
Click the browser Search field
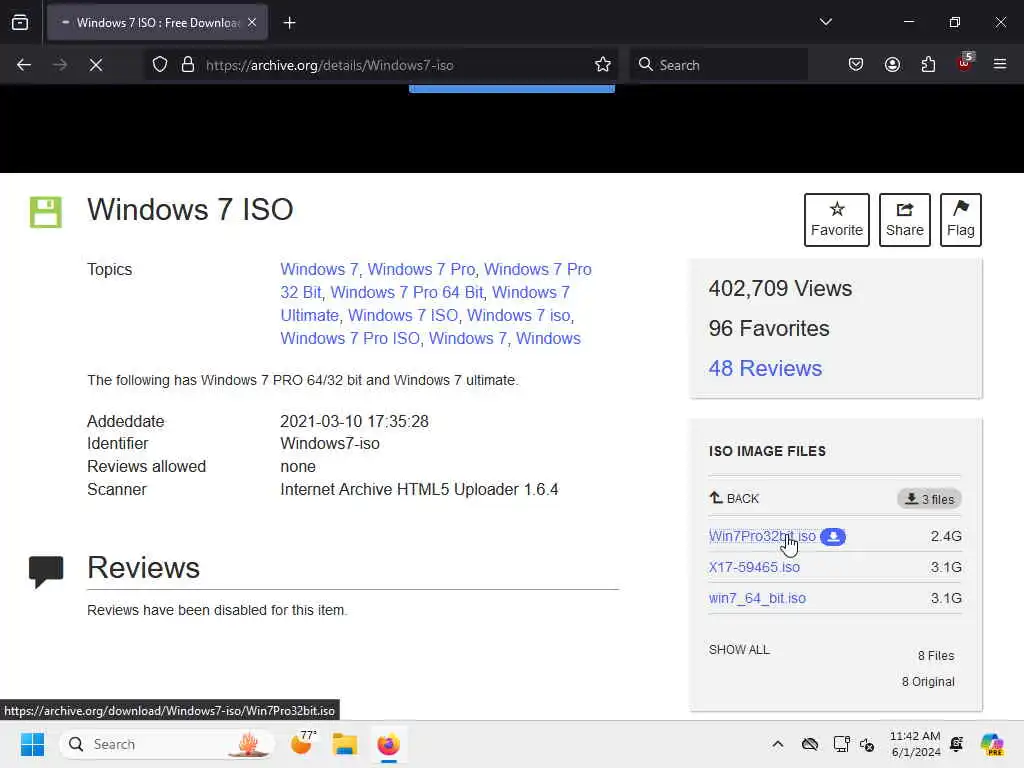pyautogui.click(x=719, y=65)
